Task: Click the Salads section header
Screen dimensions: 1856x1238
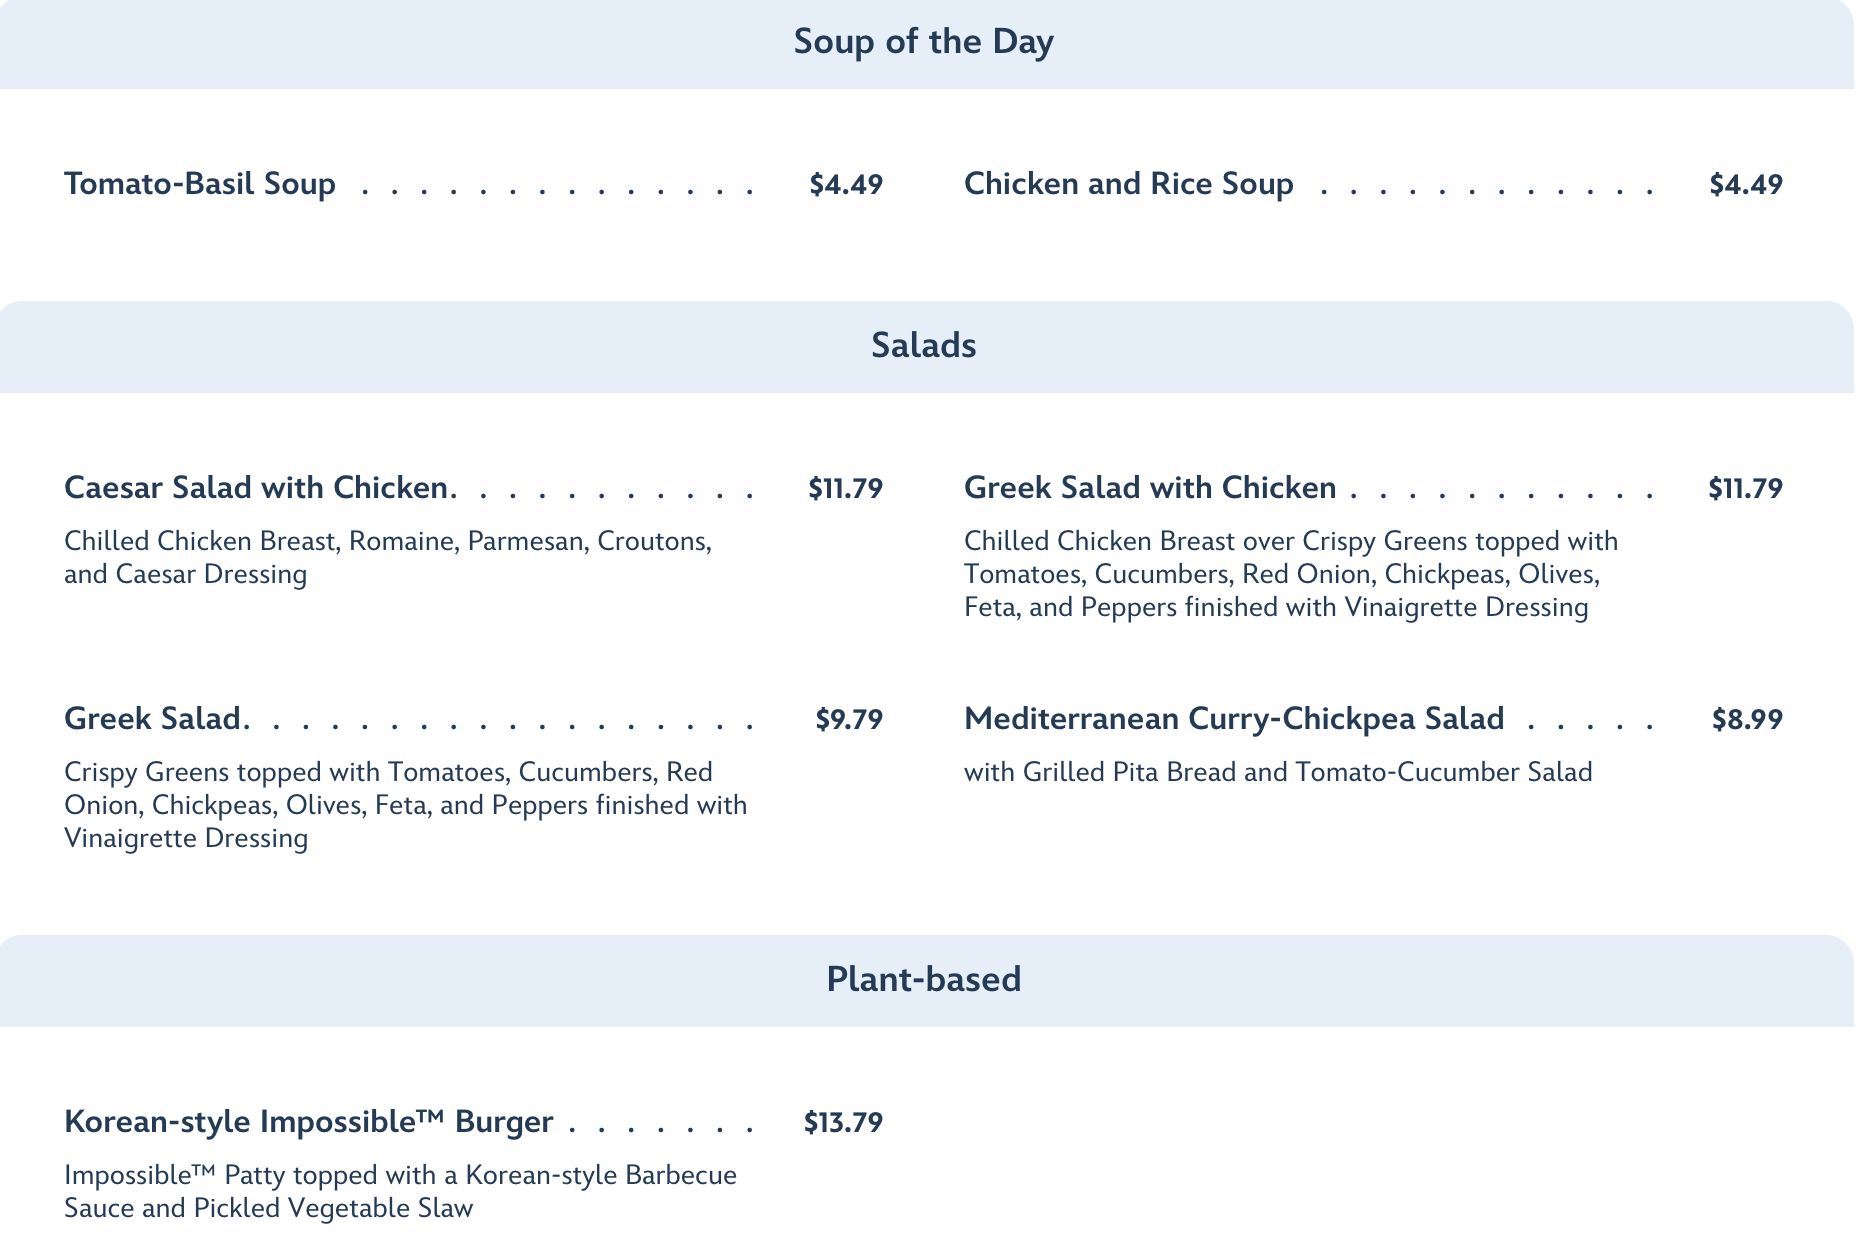Action: [x=923, y=345]
